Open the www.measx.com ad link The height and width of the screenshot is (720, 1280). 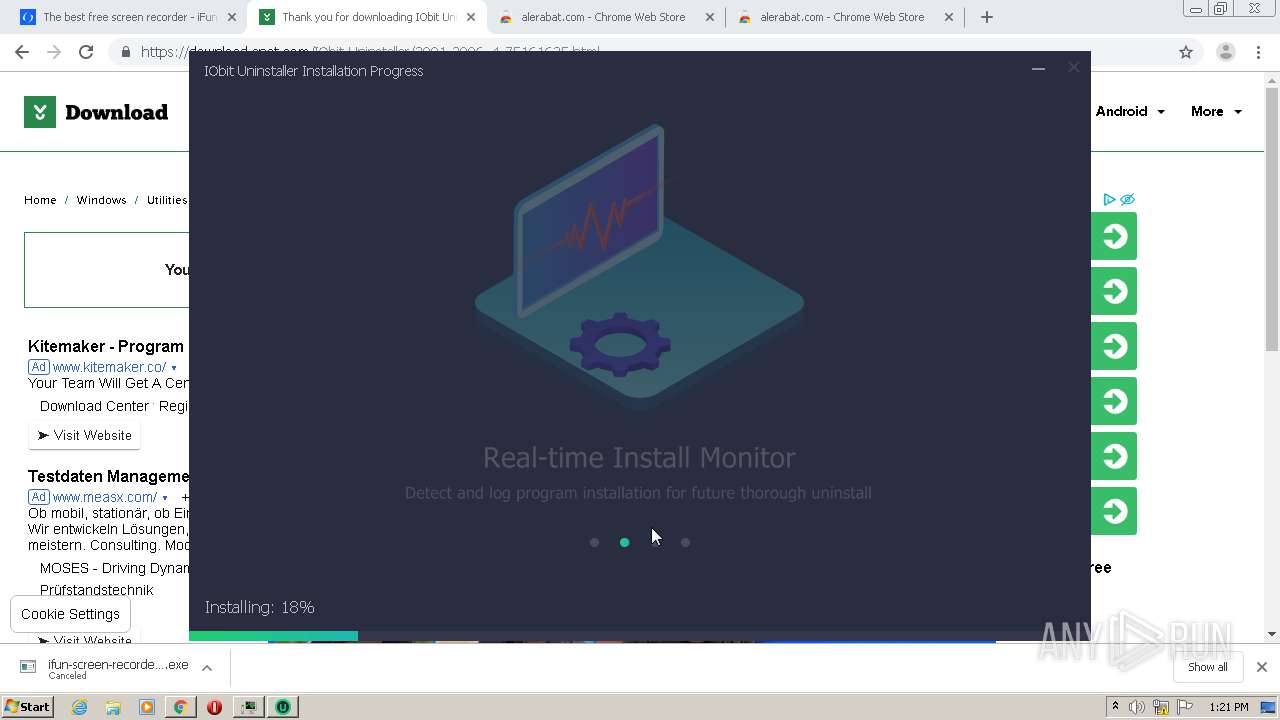point(104,497)
